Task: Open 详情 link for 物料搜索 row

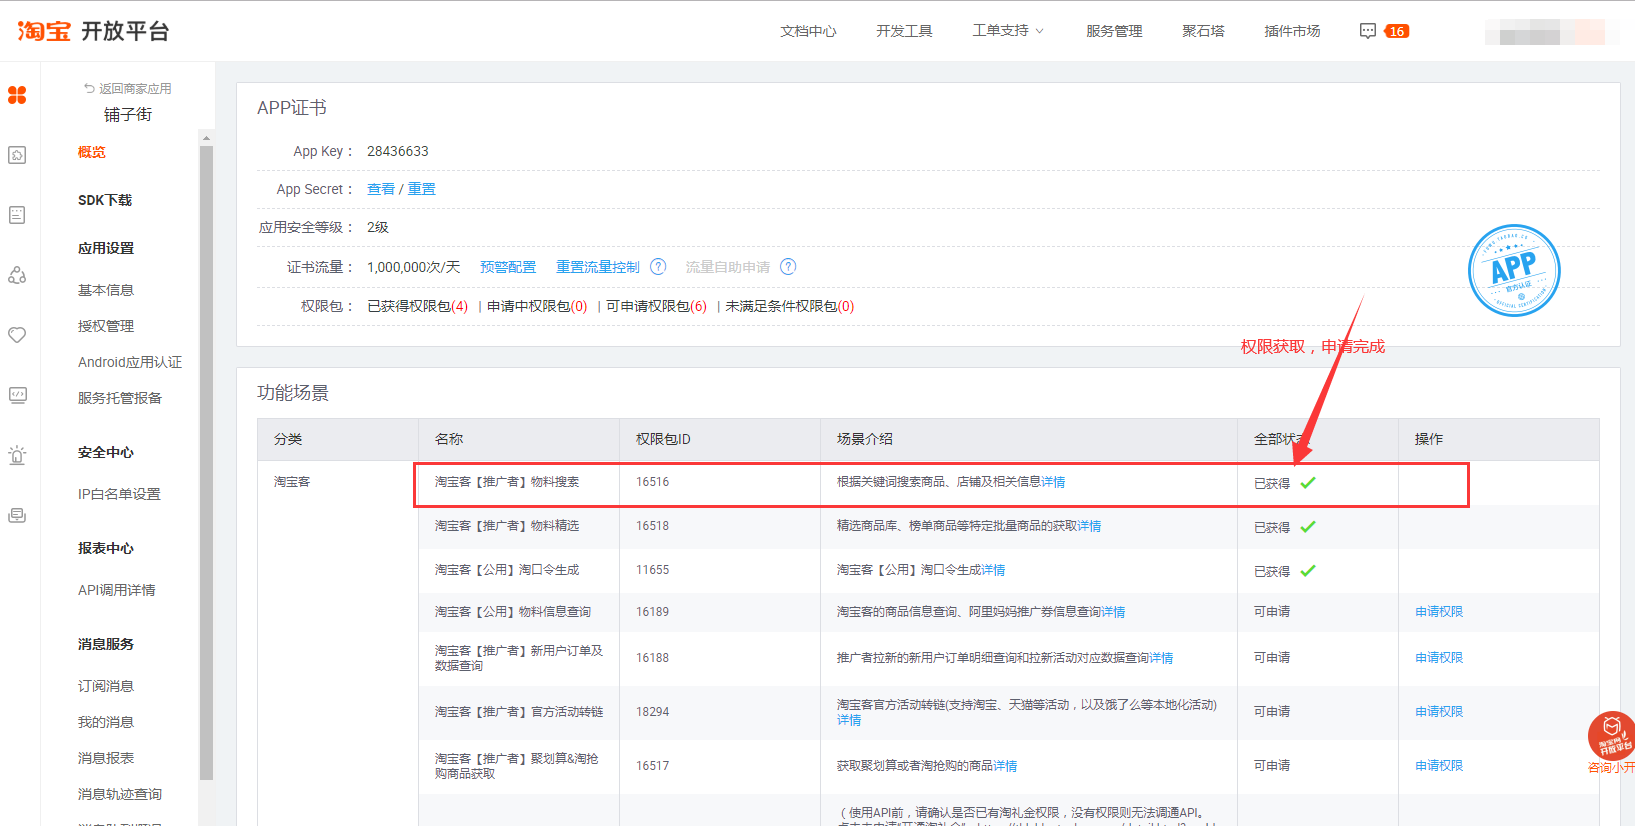Action: [1053, 482]
